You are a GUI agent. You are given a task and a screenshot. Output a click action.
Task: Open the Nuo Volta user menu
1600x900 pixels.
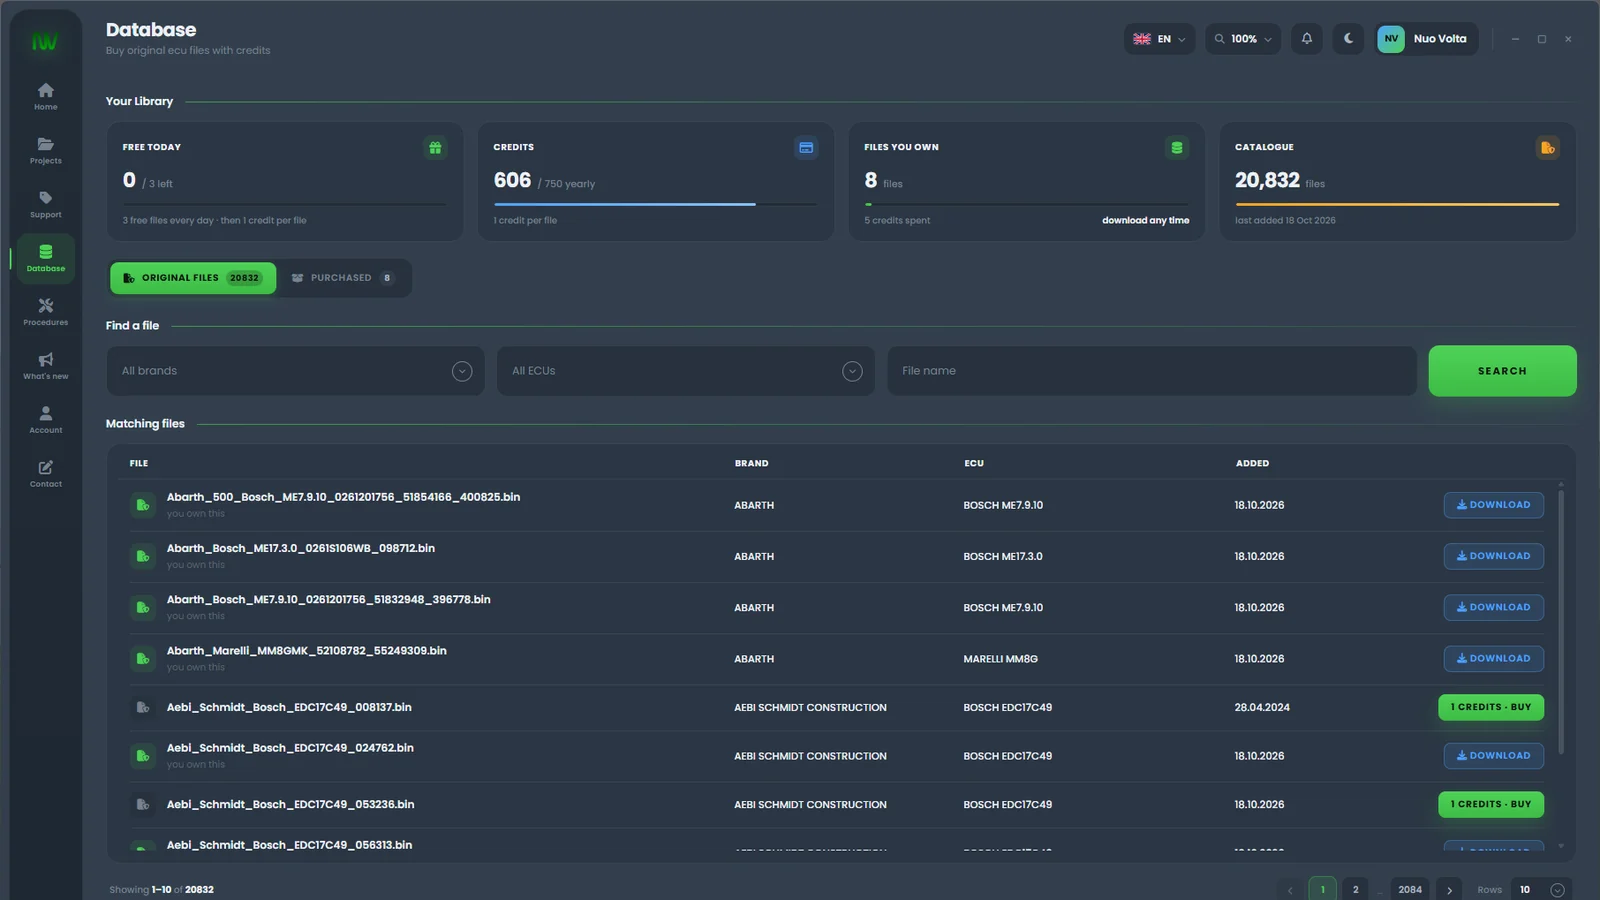1426,39
